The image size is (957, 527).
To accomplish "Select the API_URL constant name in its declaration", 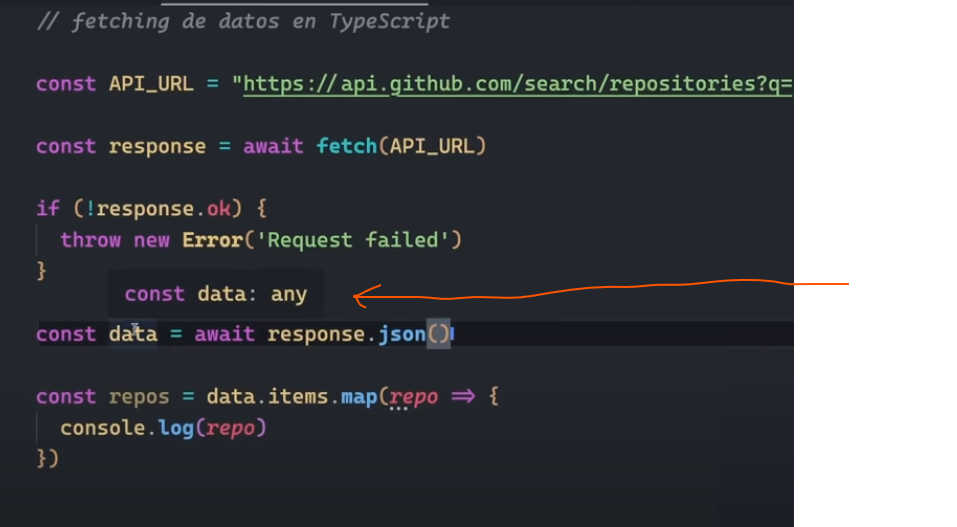I will pyautogui.click(x=150, y=84).
